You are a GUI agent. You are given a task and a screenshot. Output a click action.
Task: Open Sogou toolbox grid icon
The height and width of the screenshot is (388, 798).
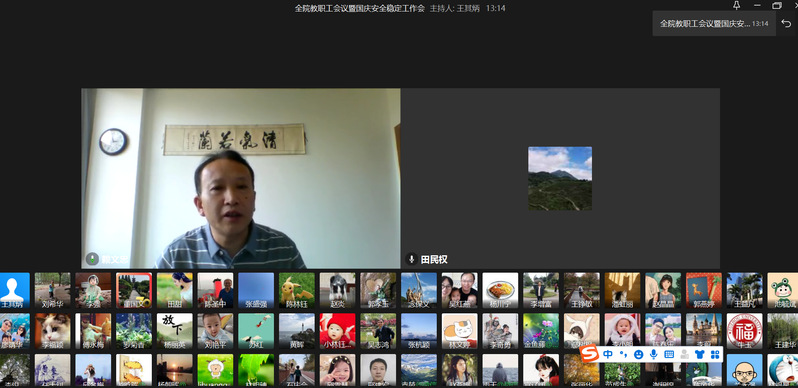click(715, 354)
